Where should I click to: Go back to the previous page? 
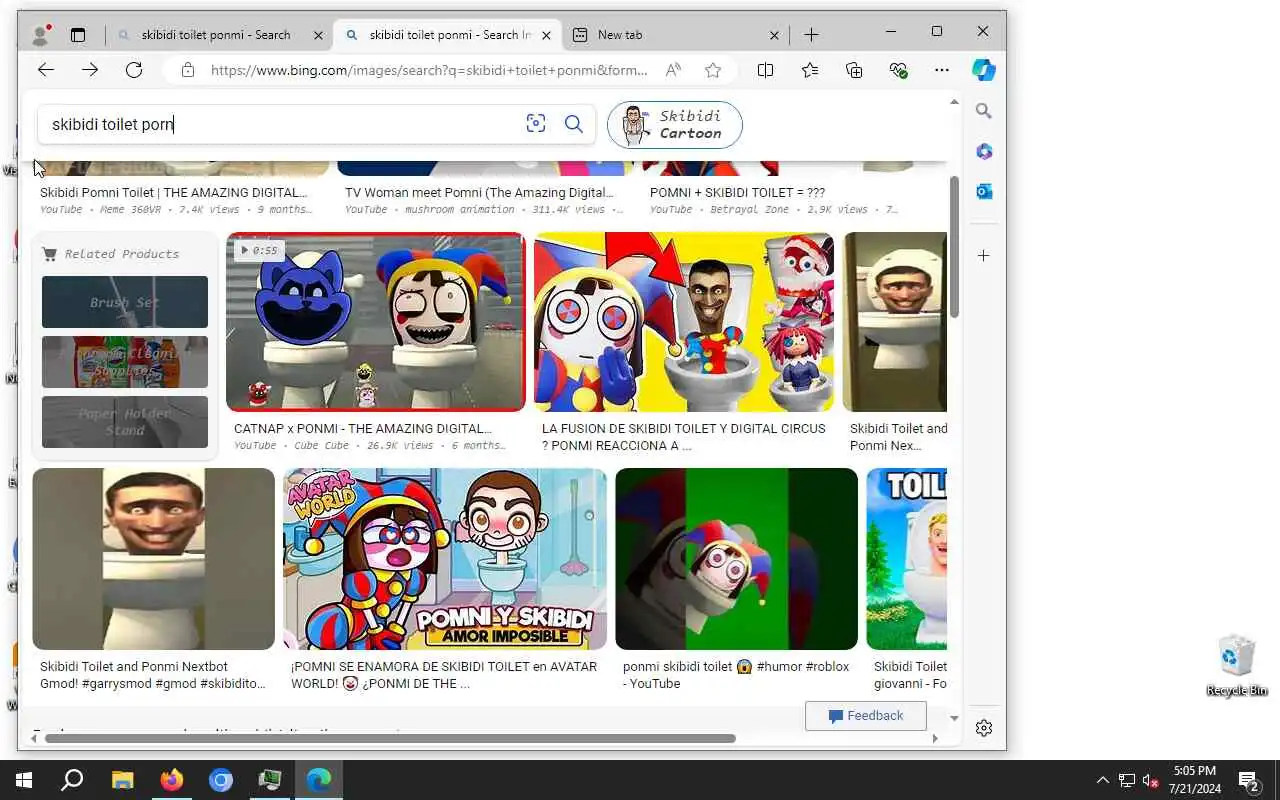click(46, 70)
